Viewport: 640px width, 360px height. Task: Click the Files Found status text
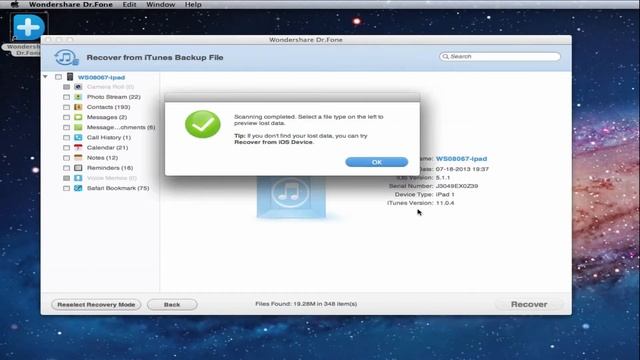pos(306,304)
